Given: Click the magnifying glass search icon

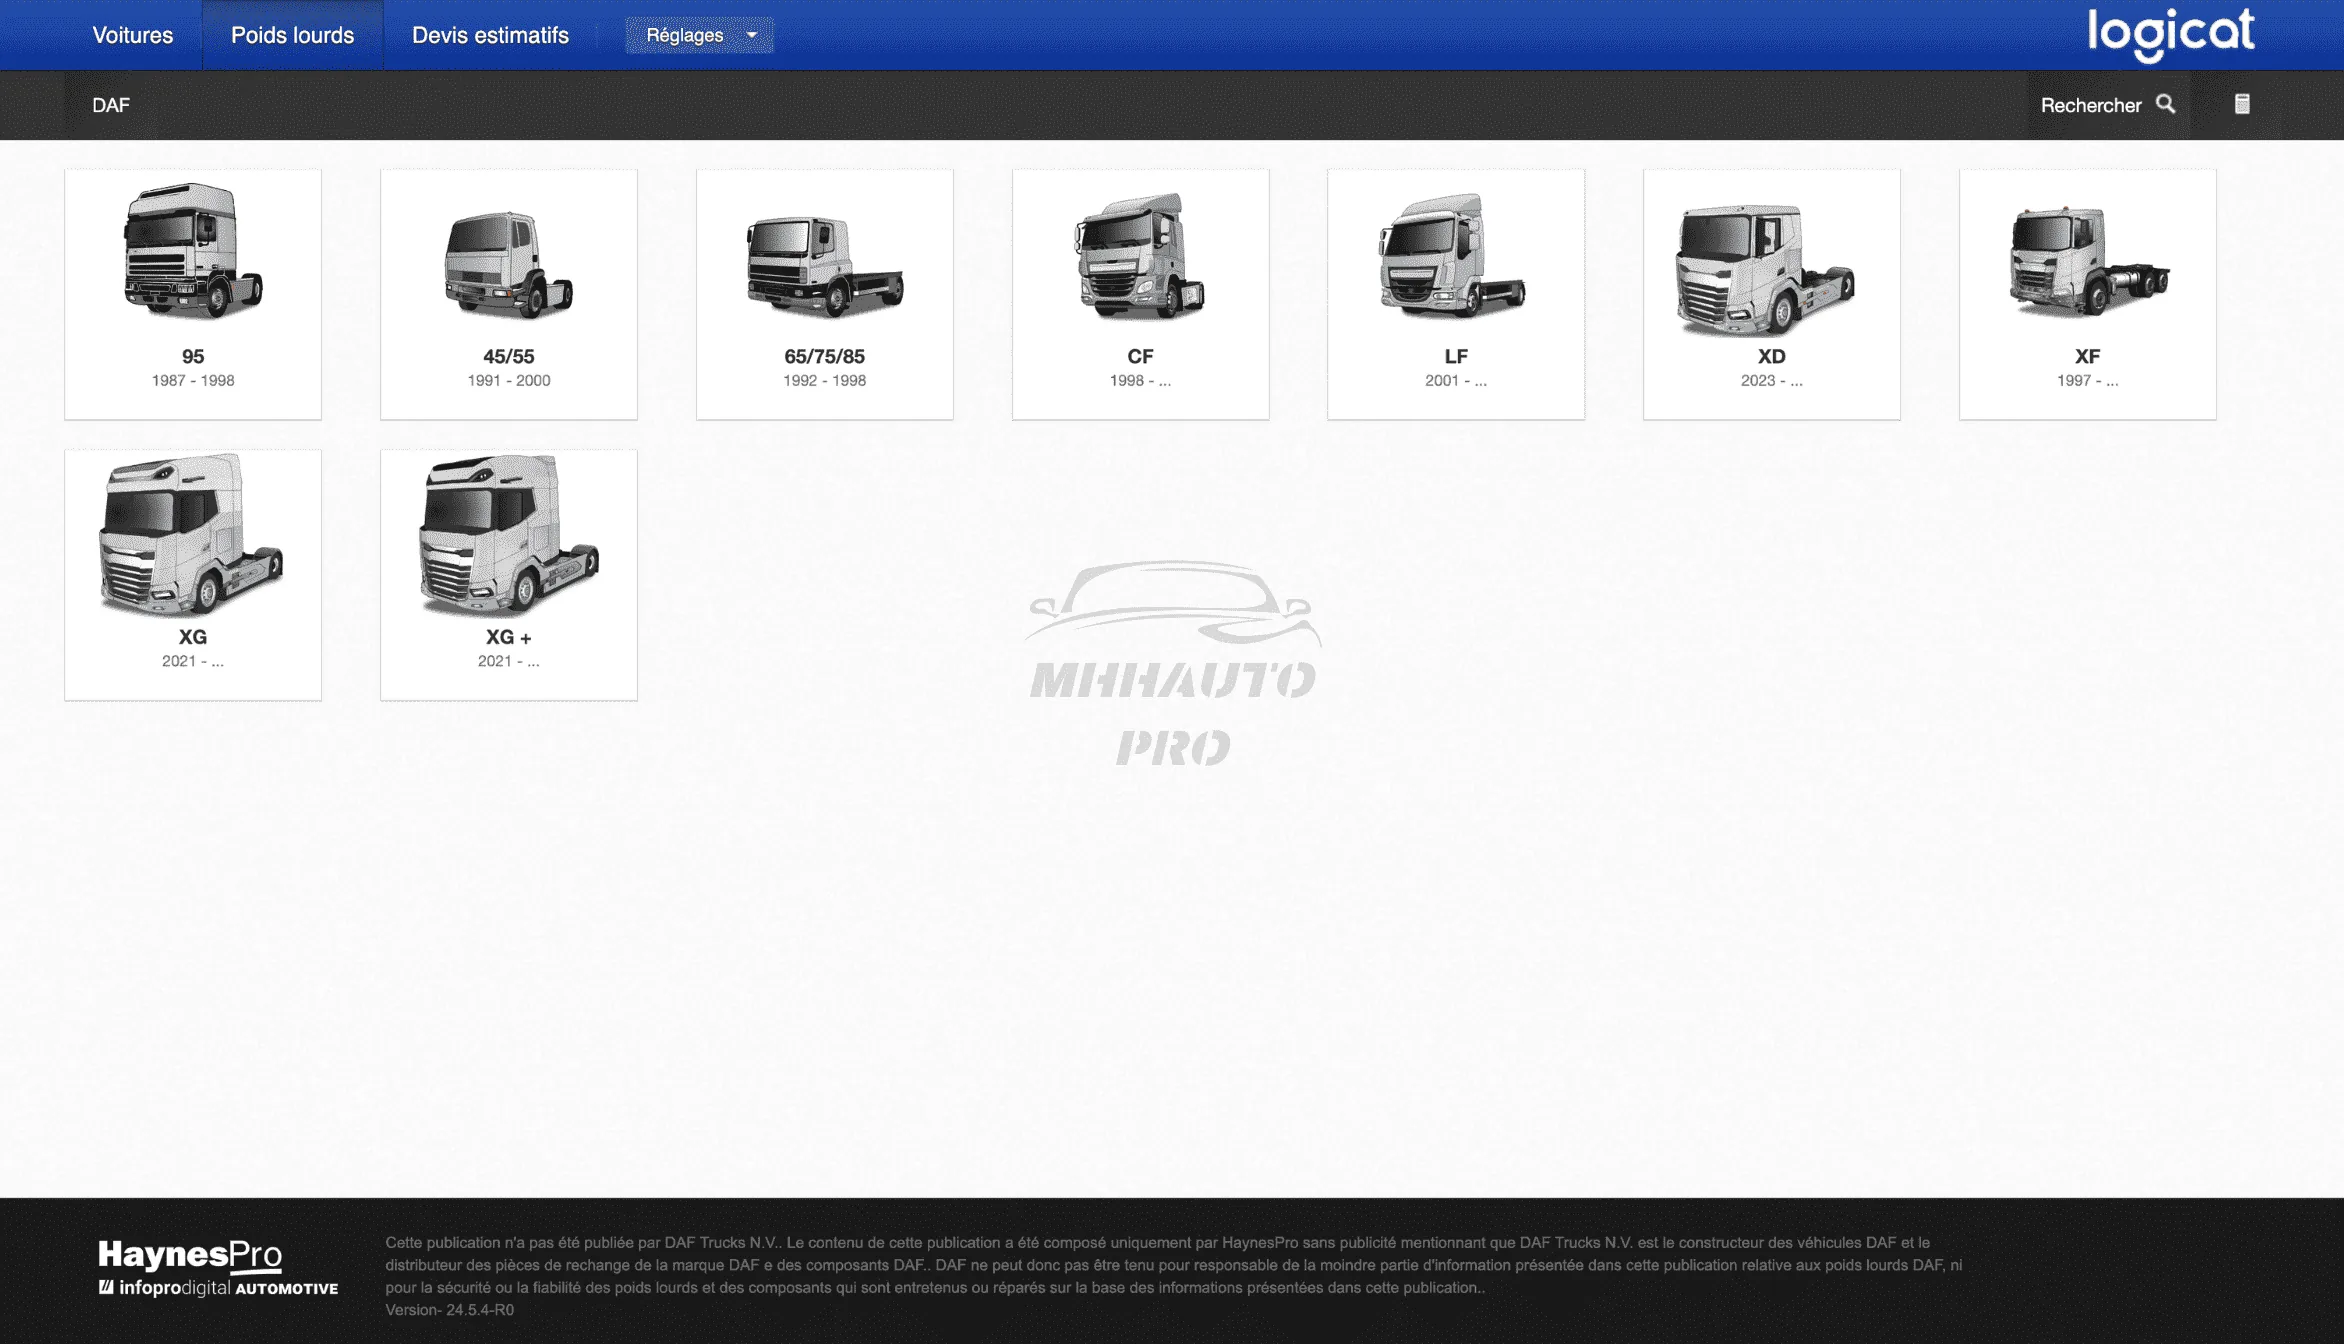Looking at the screenshot, I should [2165, 104].
